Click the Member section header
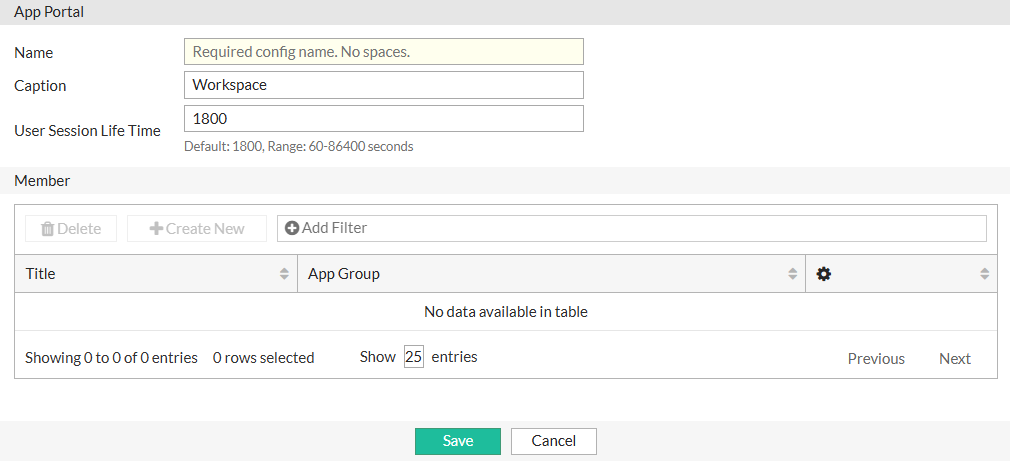The image size is (1010, 462). [x=42, y=181]
